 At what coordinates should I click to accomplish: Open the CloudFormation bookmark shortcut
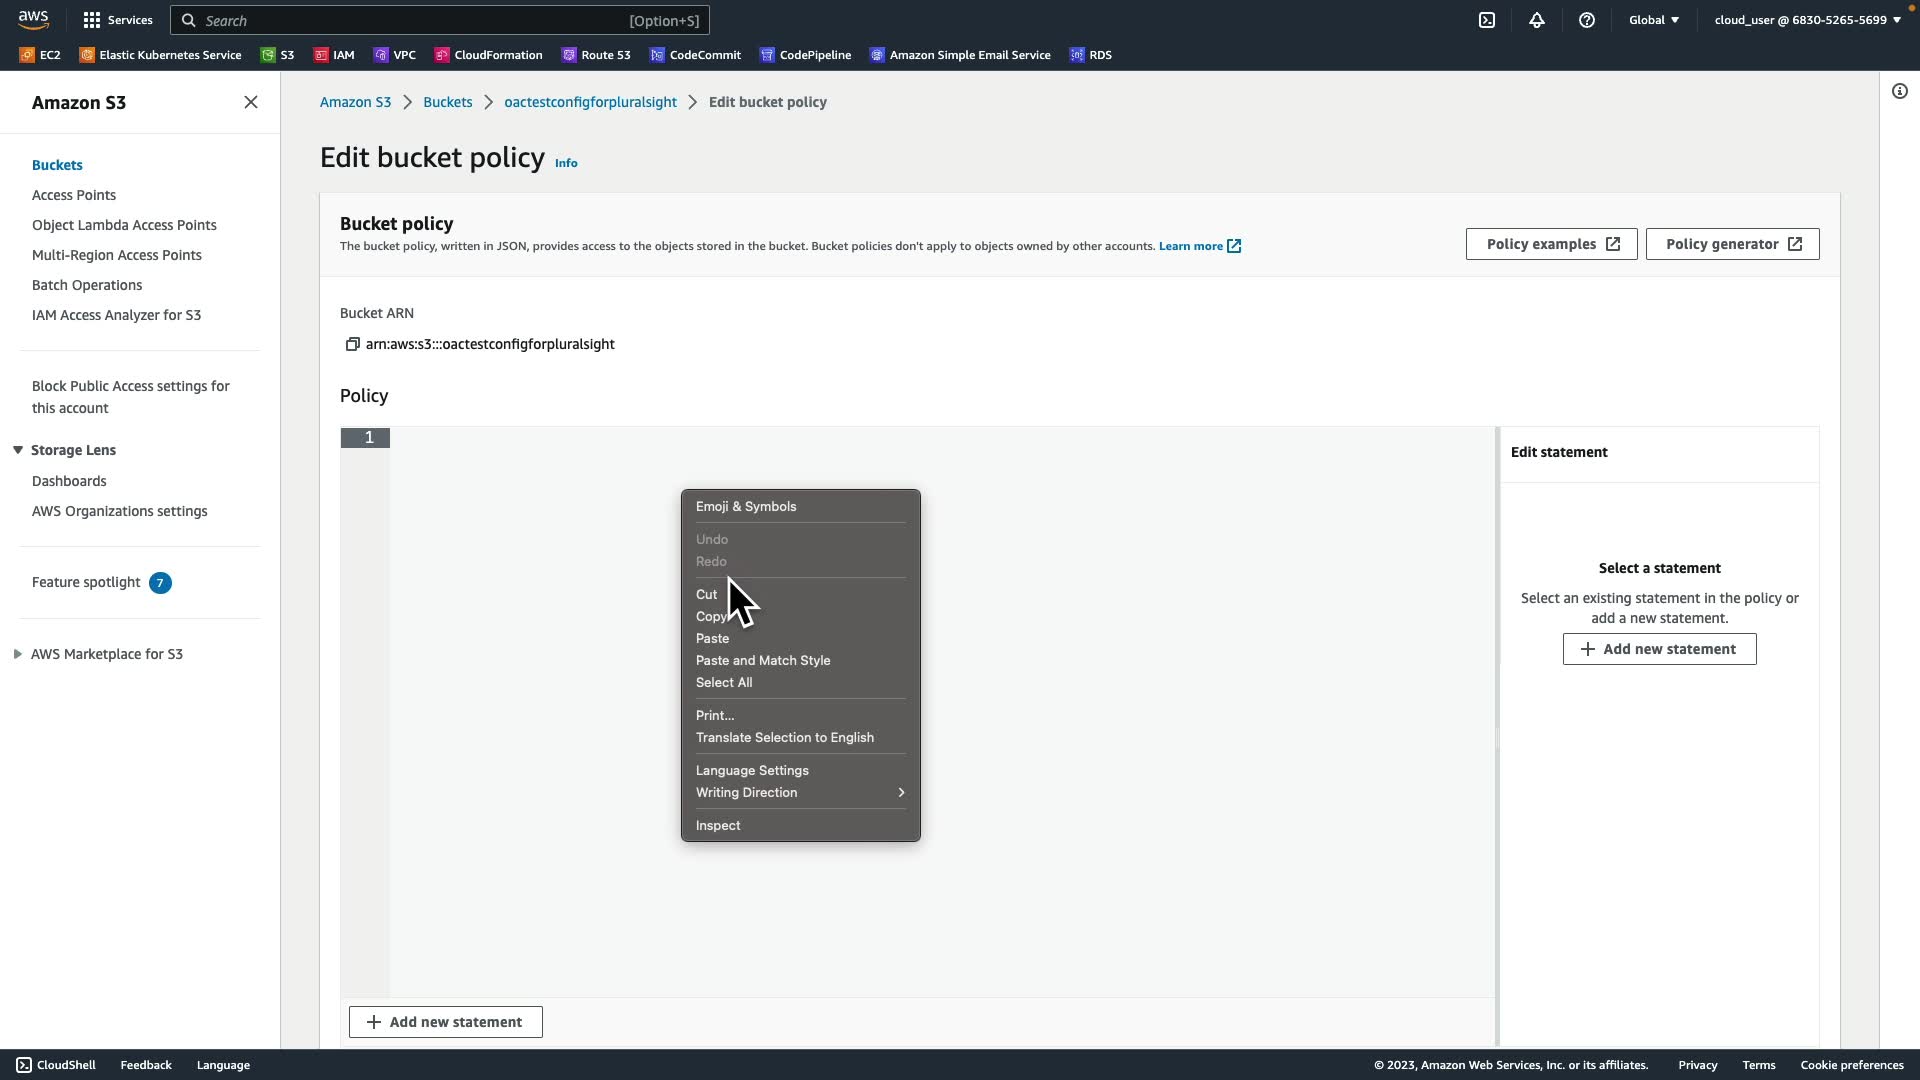[x=488, y=55]
